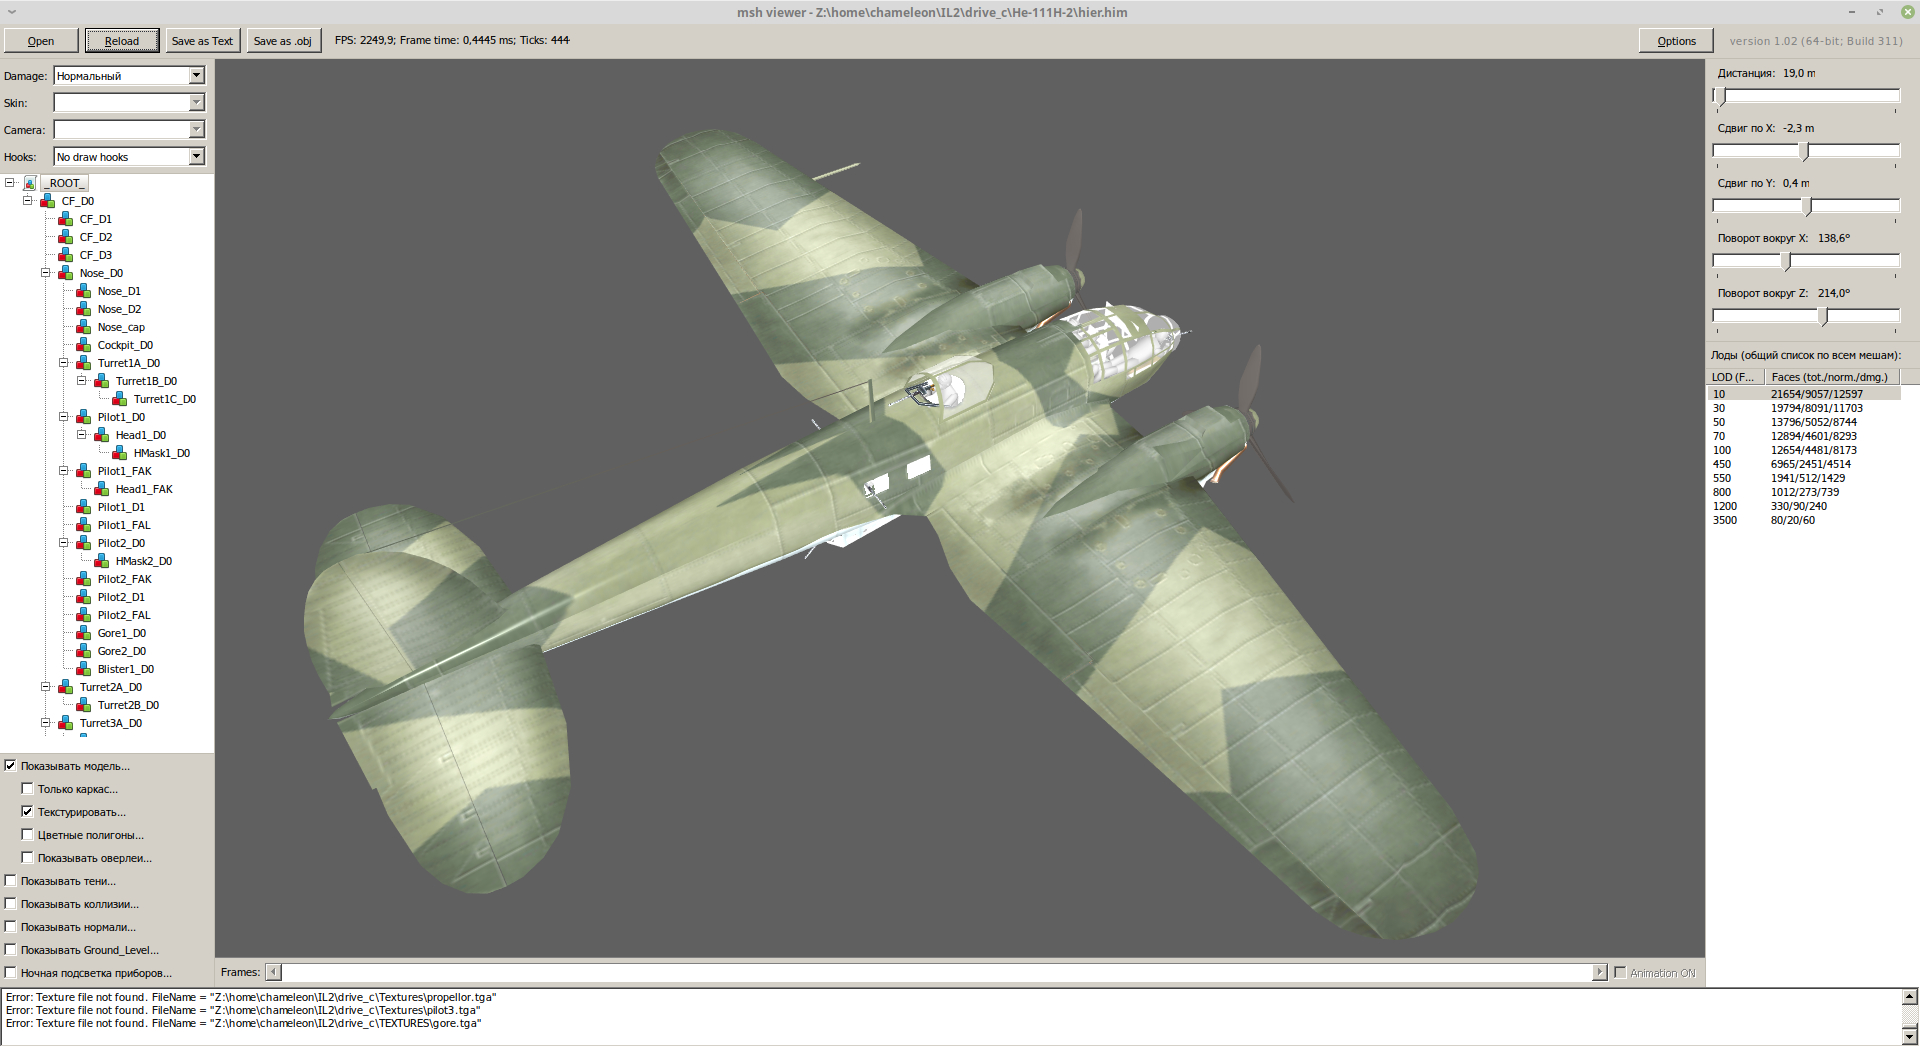Toggle the Показывать модель checkbox
This screenshot has width=1920, height=1047.
(x=11, y=766)
